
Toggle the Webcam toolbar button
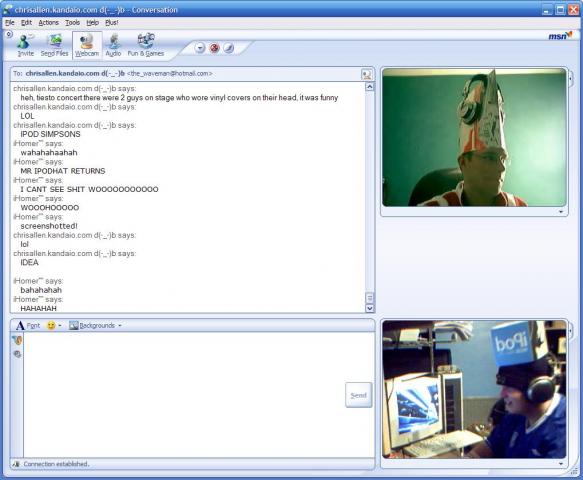[x=87, y=45]
